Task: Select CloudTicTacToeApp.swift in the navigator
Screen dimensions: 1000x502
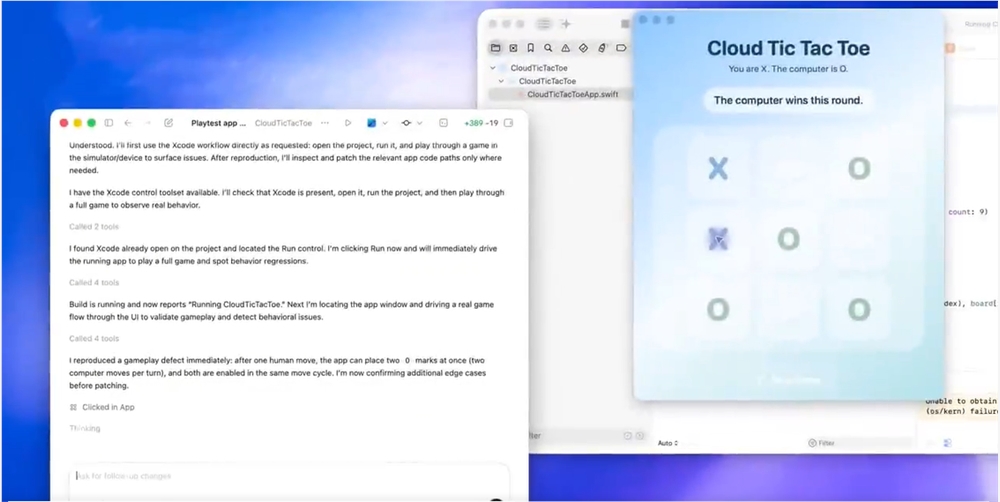Action: click(x=567, y=94)
